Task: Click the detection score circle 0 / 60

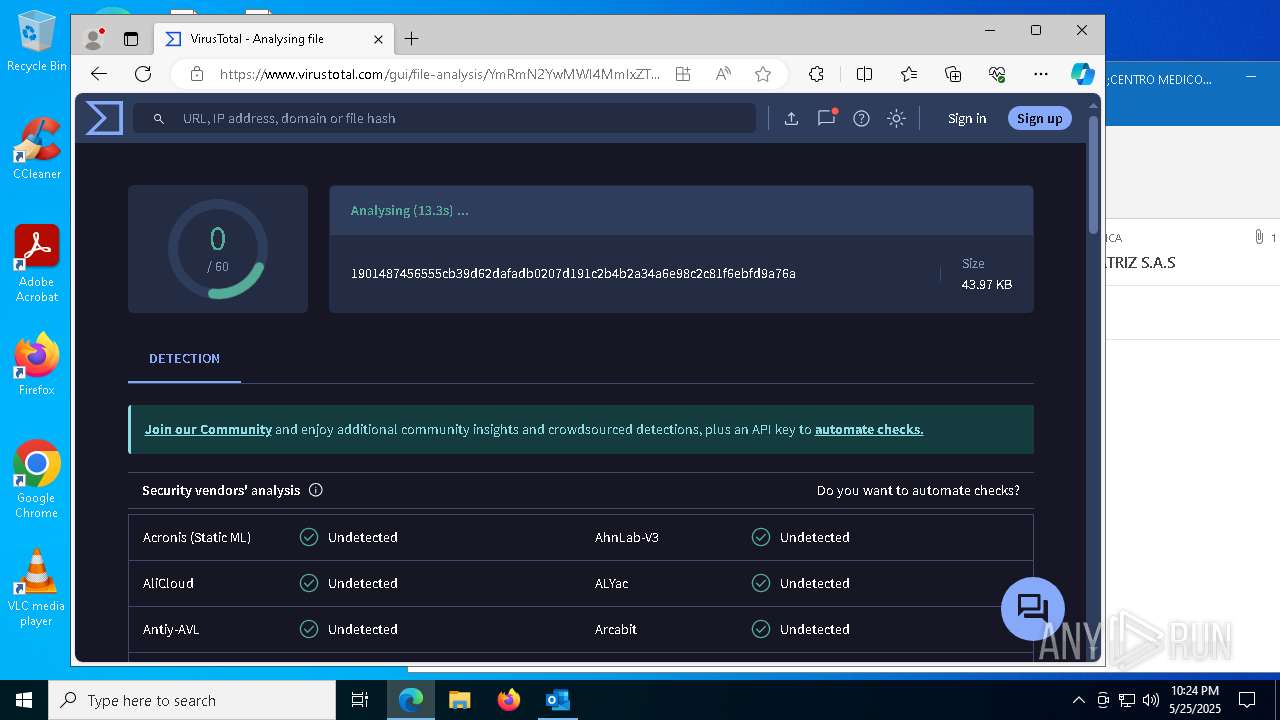Action: (x=218, y=249)
